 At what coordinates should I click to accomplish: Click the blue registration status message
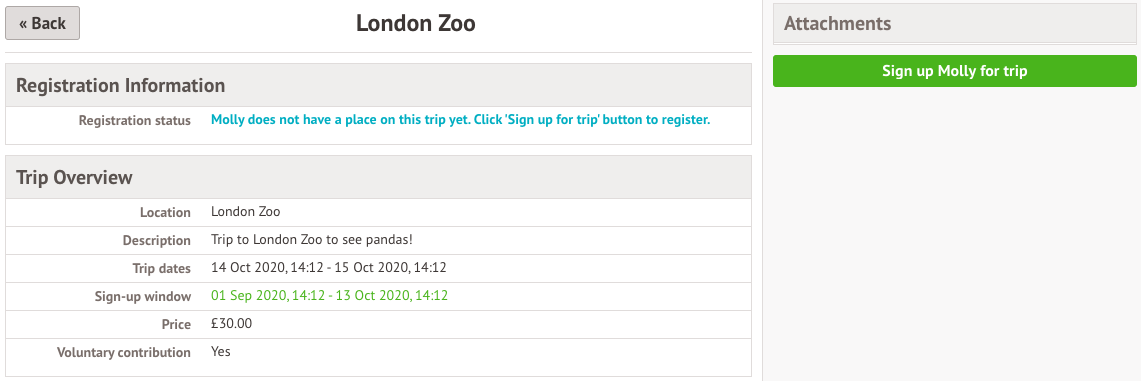pyautogui.click(x=461, y=120)
